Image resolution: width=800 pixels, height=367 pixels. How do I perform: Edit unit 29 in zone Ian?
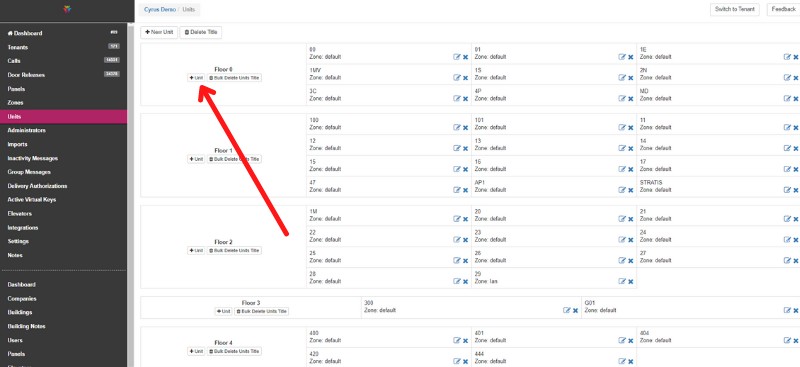[x=622, y=281]
